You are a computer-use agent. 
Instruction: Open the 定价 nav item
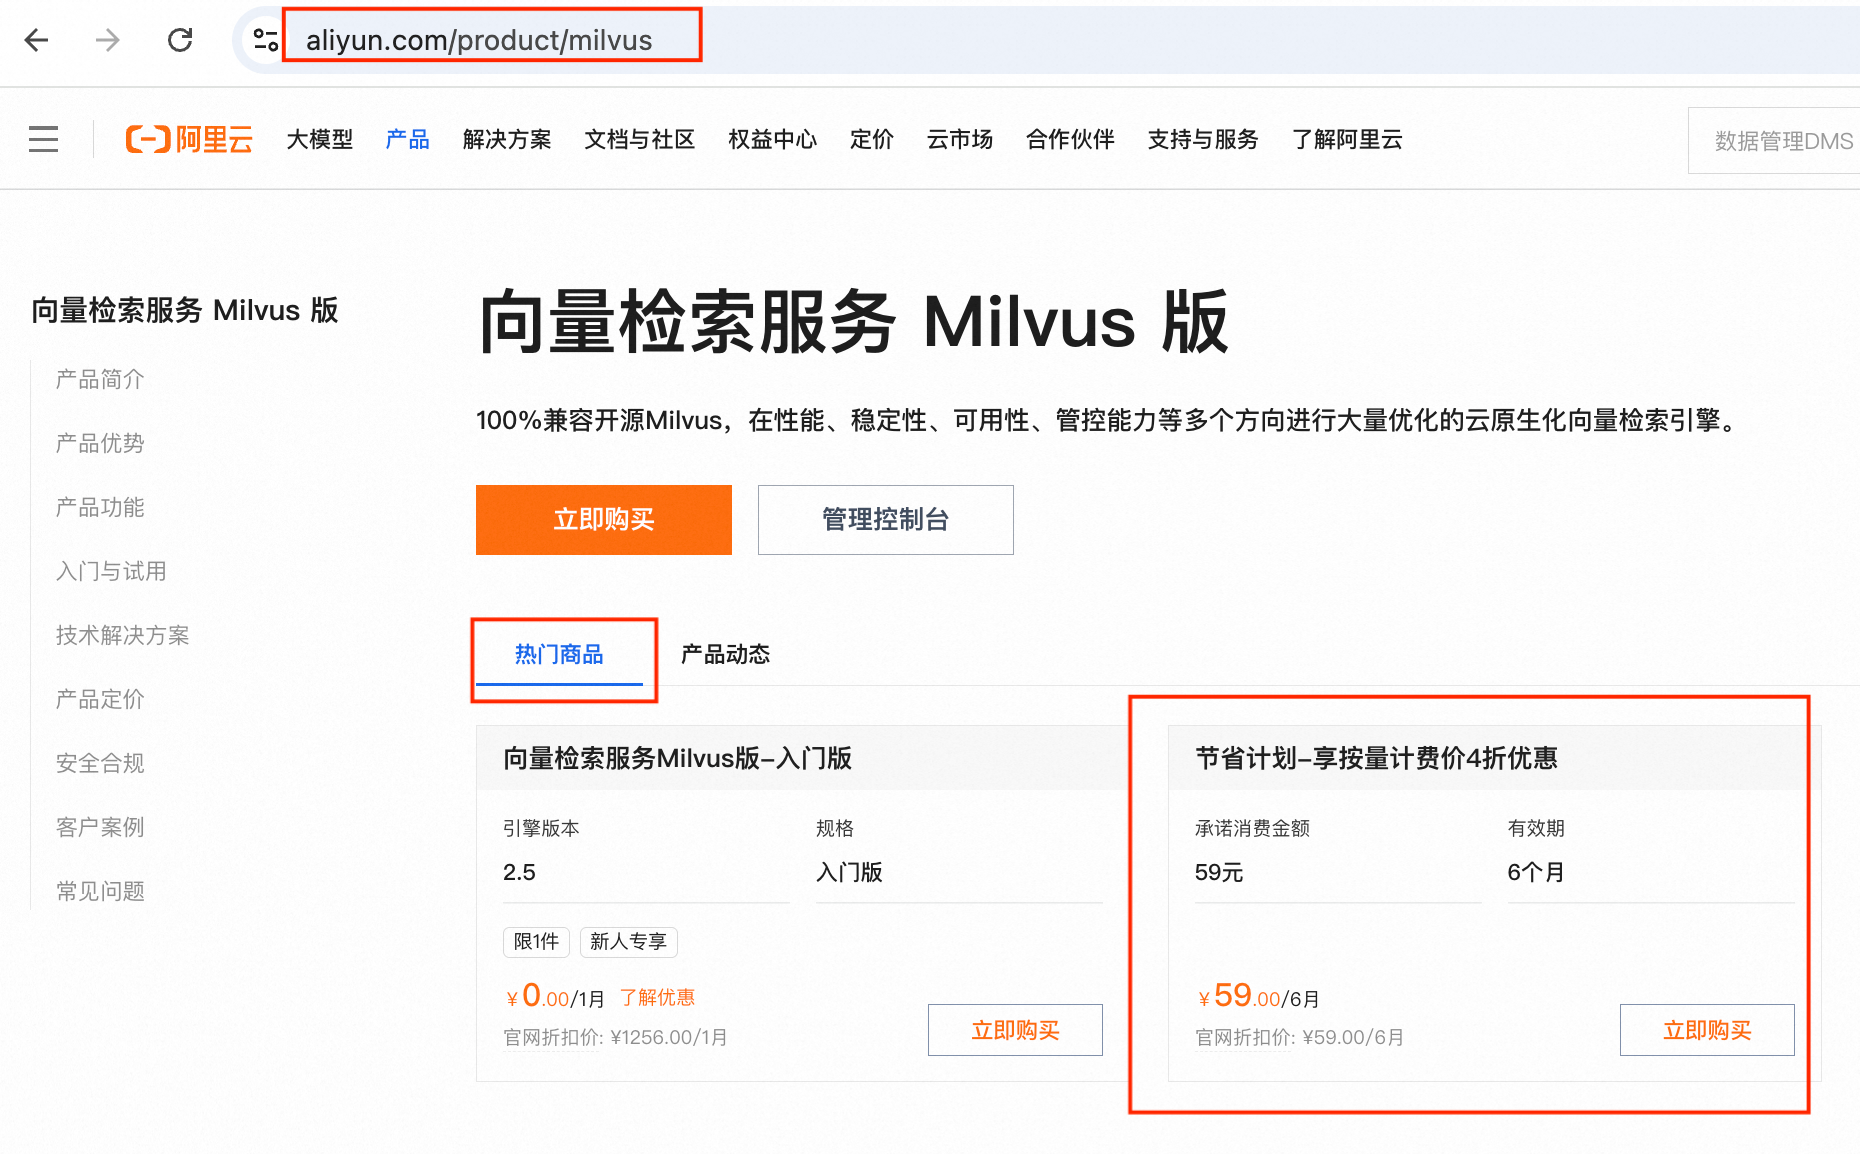[872, 139]
